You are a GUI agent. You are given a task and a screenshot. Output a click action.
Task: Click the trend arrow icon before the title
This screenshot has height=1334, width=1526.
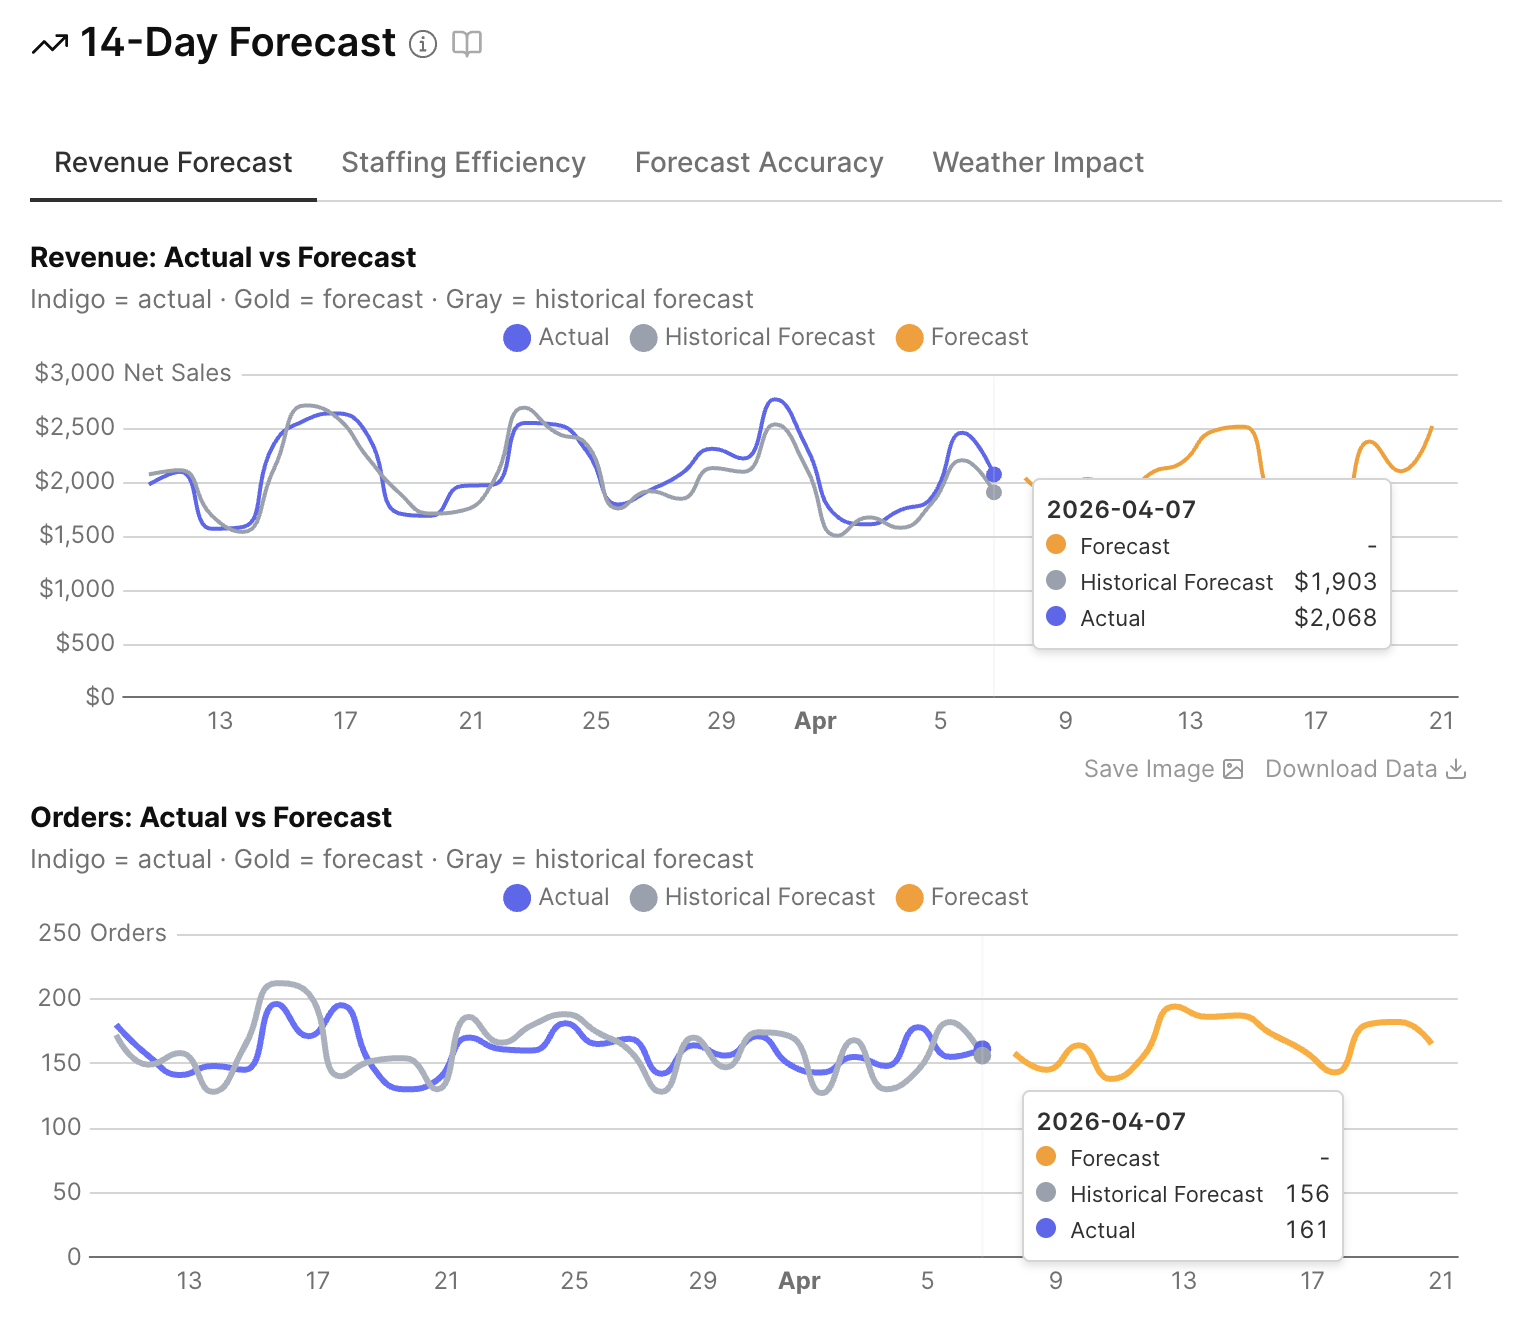pos(50,44)
